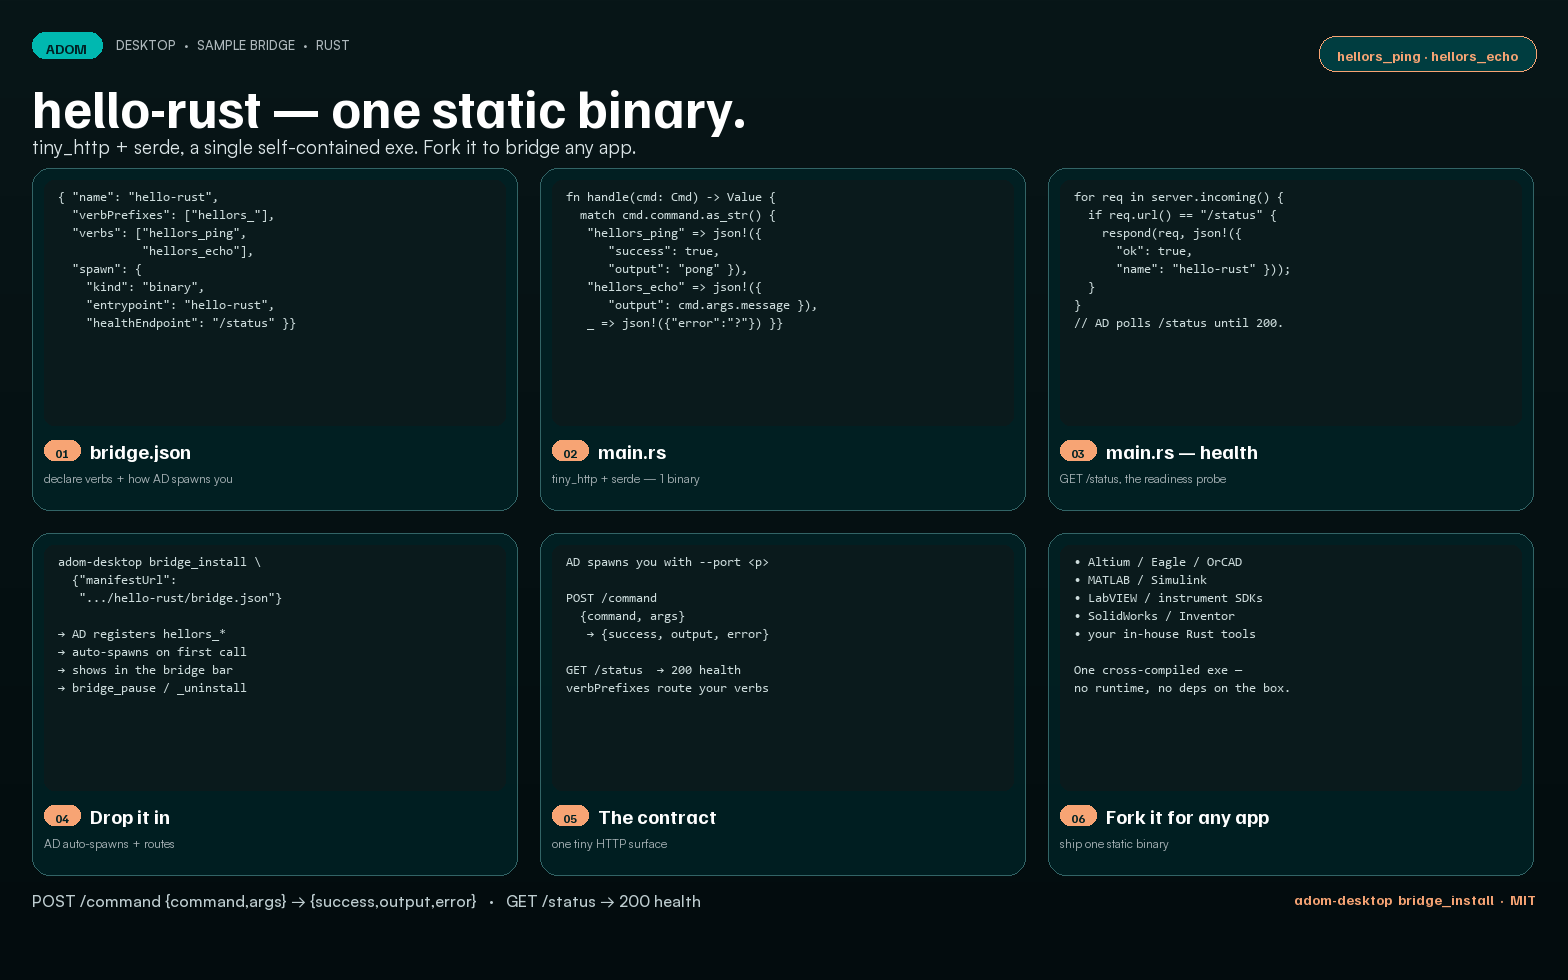This screenshot has height=980, width=1568.
Task: Select the 04 badge beside Drop it in
Action: click(x=62, y=816)
